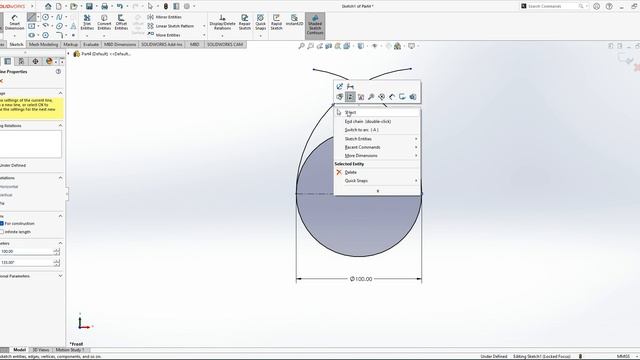640x360 pixels.
Task: Collapse the Existing Relations section
Action: 60,126
